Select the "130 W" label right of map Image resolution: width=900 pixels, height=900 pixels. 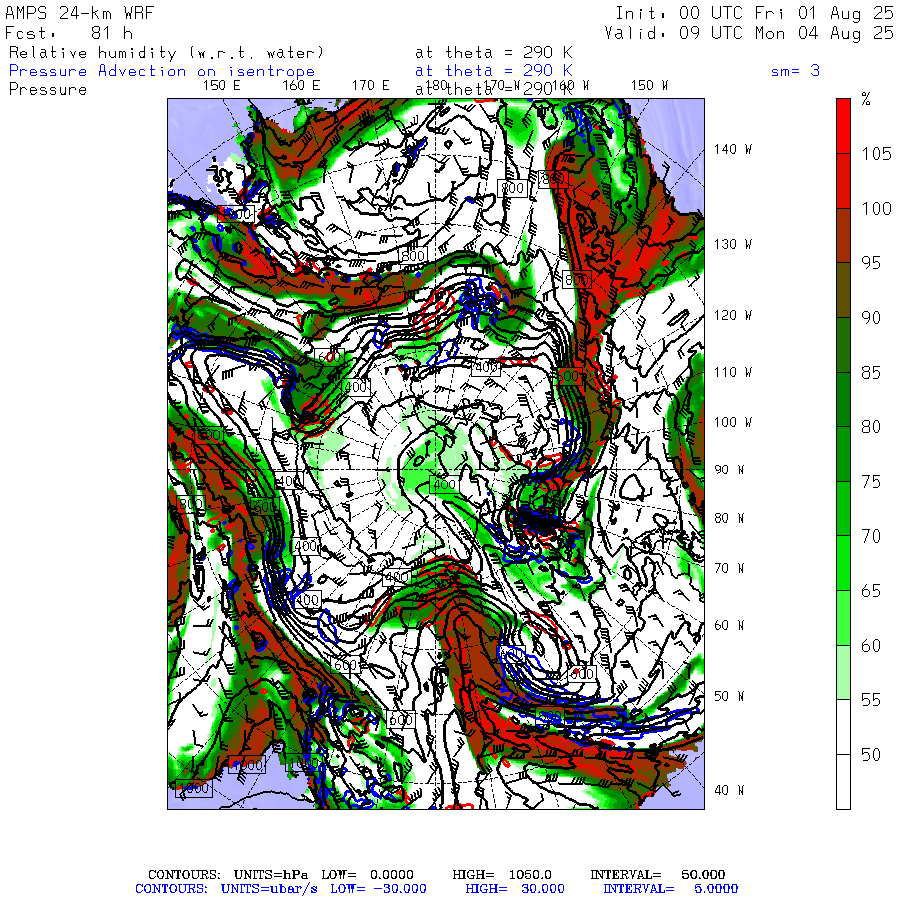[732, 244]
